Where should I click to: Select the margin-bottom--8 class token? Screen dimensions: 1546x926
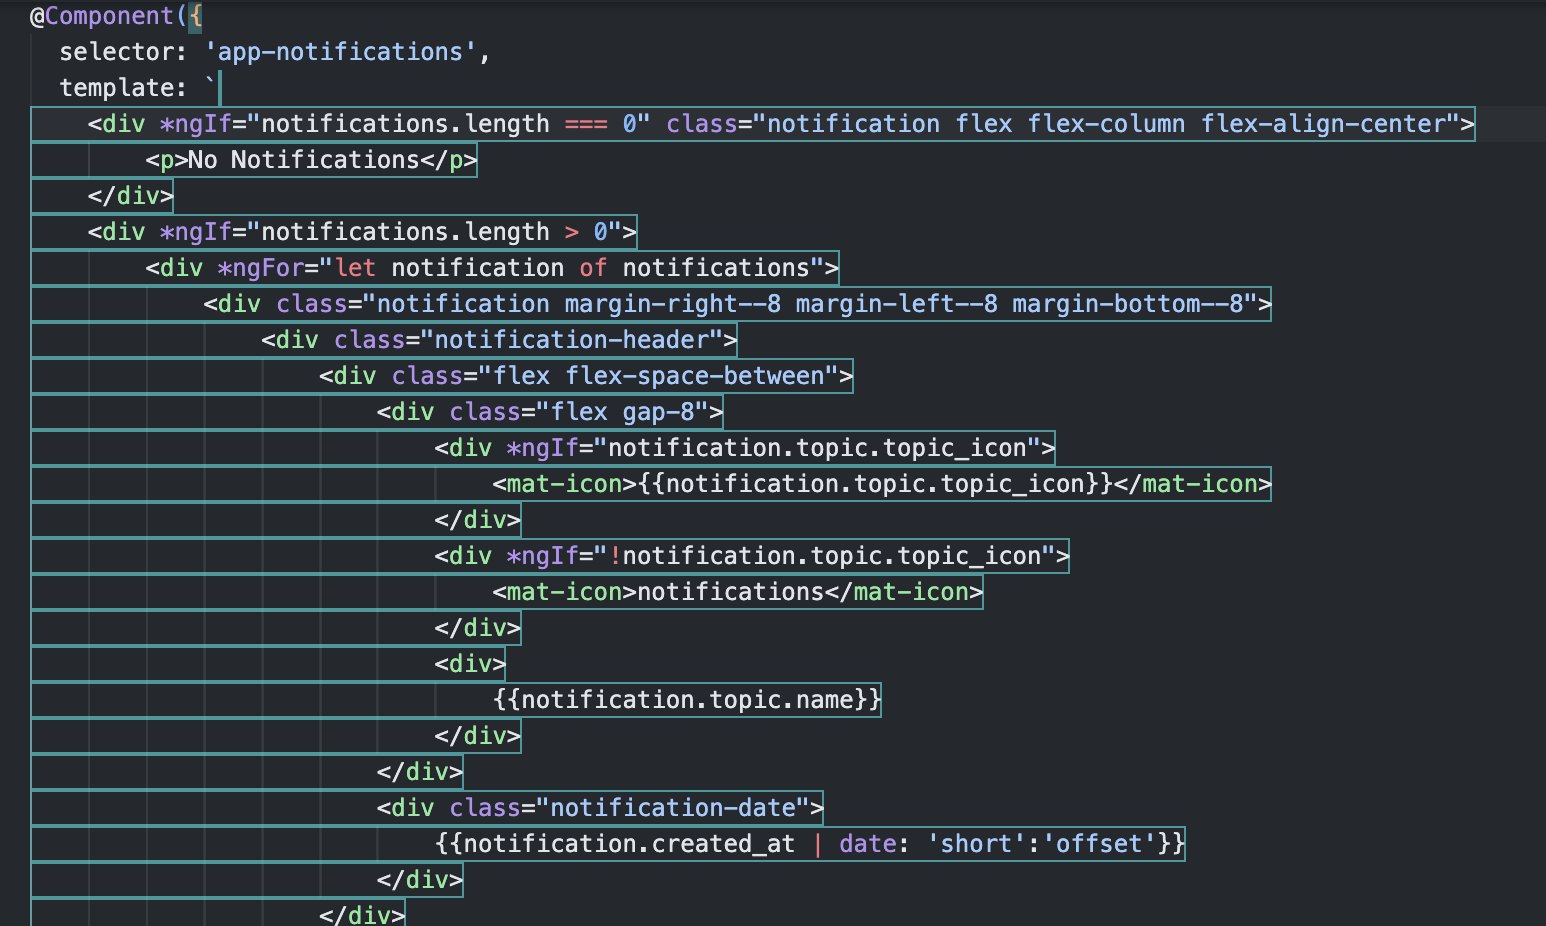tap(1130, 303)
